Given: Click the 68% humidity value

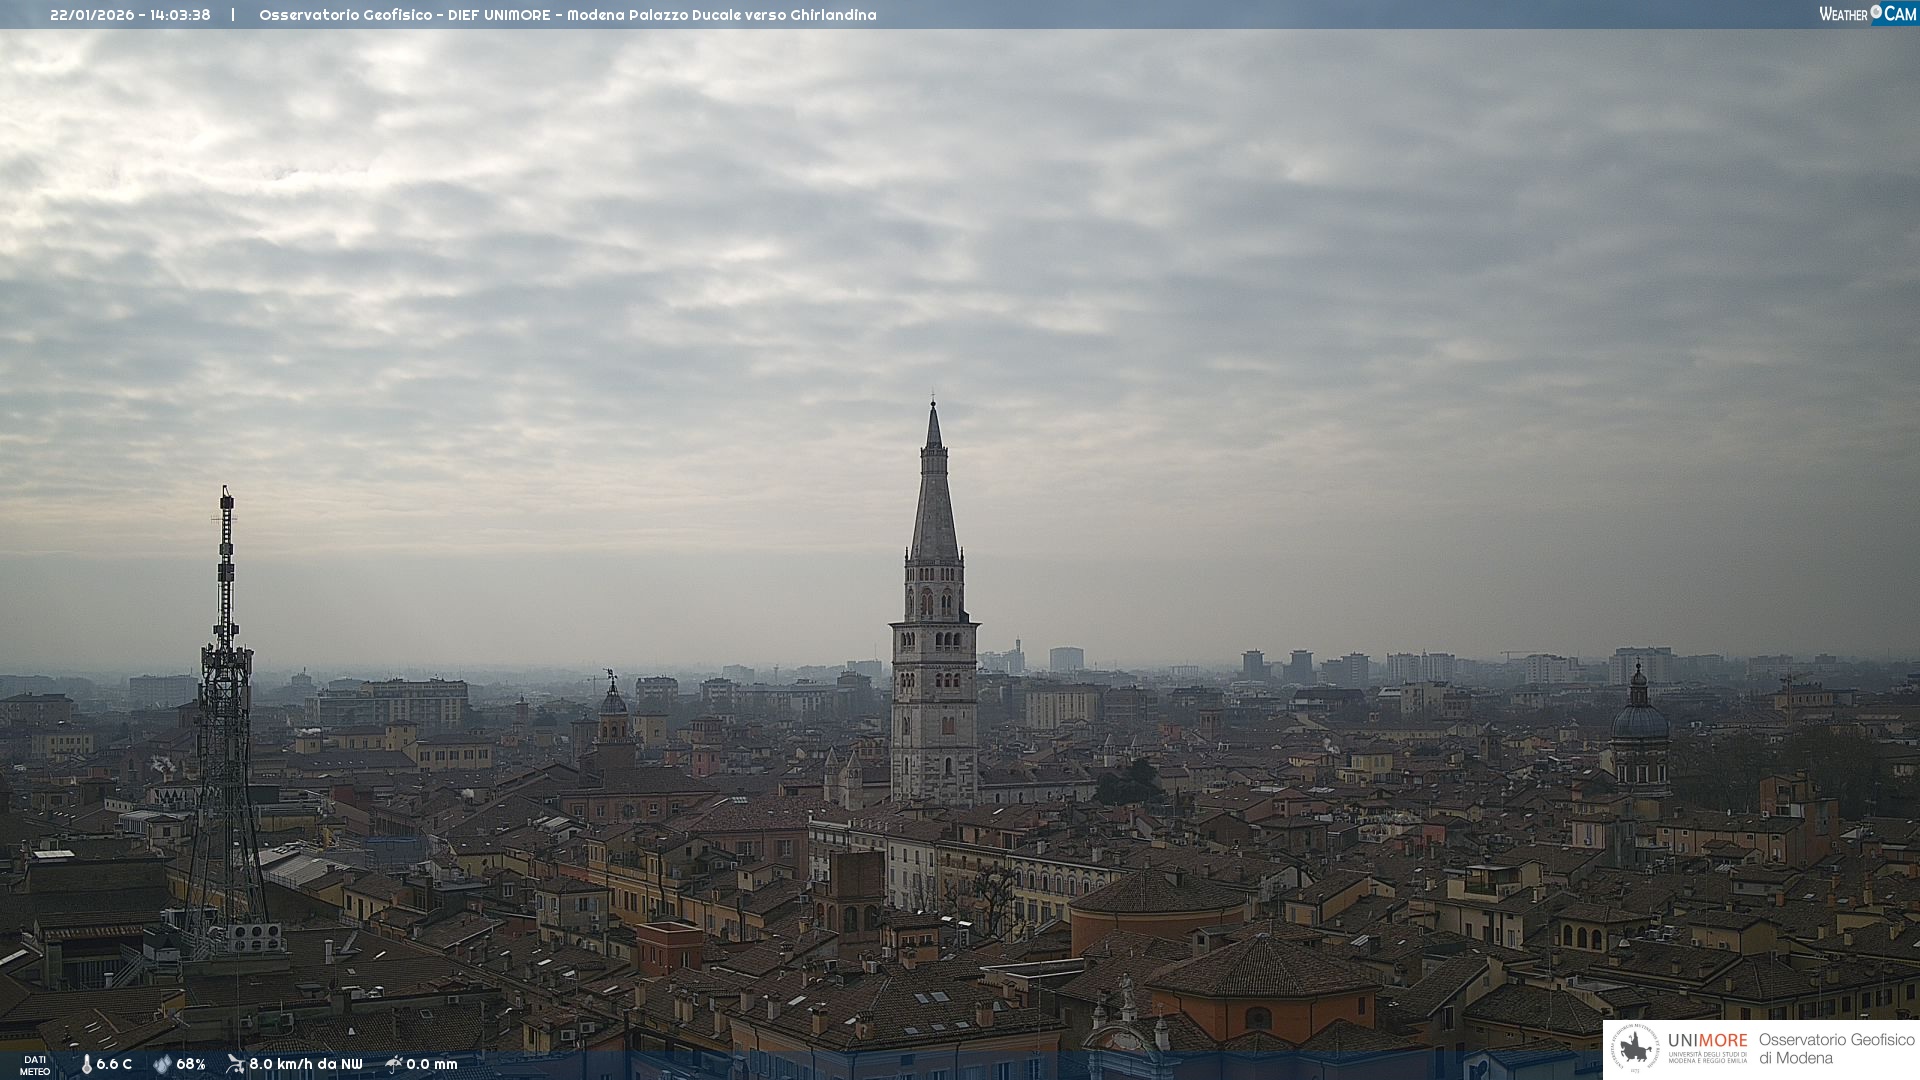Looking at the screenshot, I should [190, 1065].
